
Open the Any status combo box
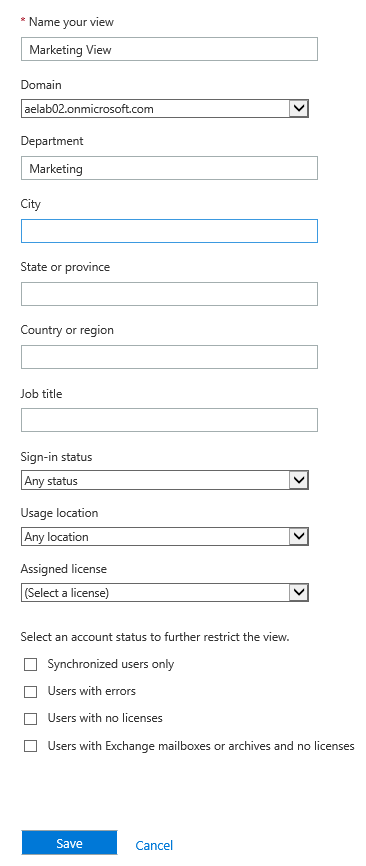pyautogui.click(x=165, y=480)
